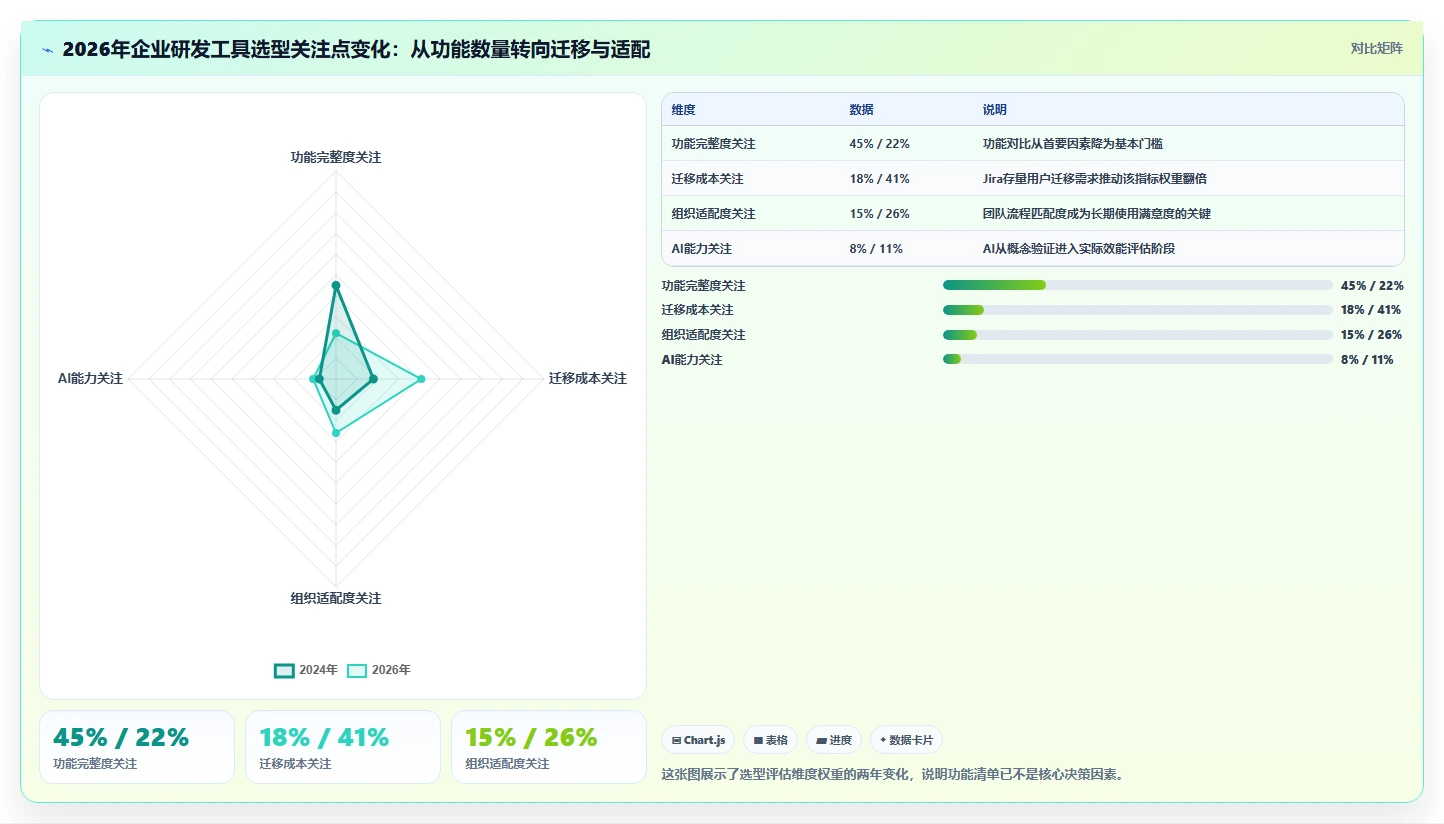The height and width of the screenshot is (824, 1444).
Task: Click the AI能力关注 progress bar
Action: click(1138, 359)
